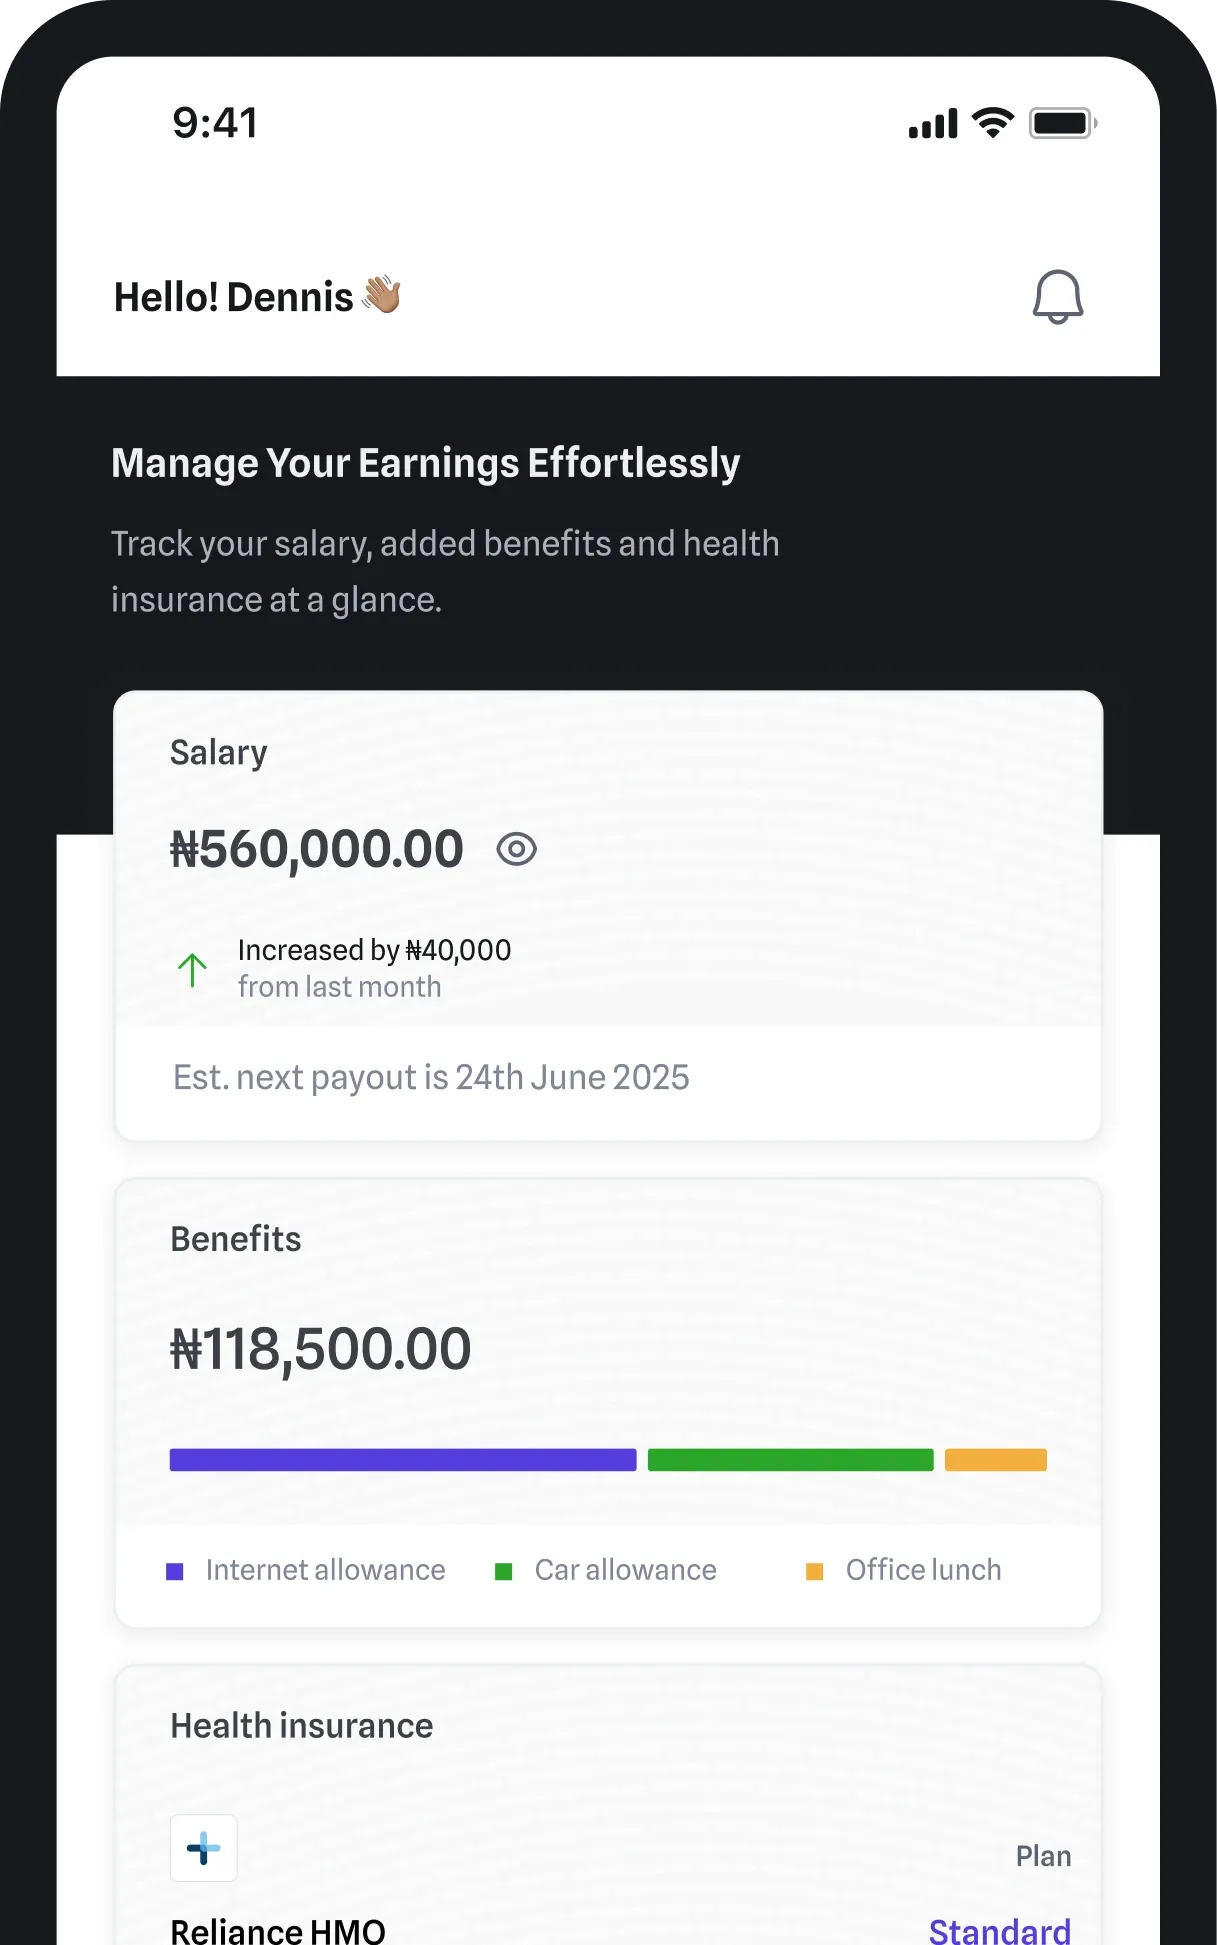This screenshot has height=1945, width=1217.
Task: Tap the ₦118,500.00 benefits total
Action: coord(321,1349)
